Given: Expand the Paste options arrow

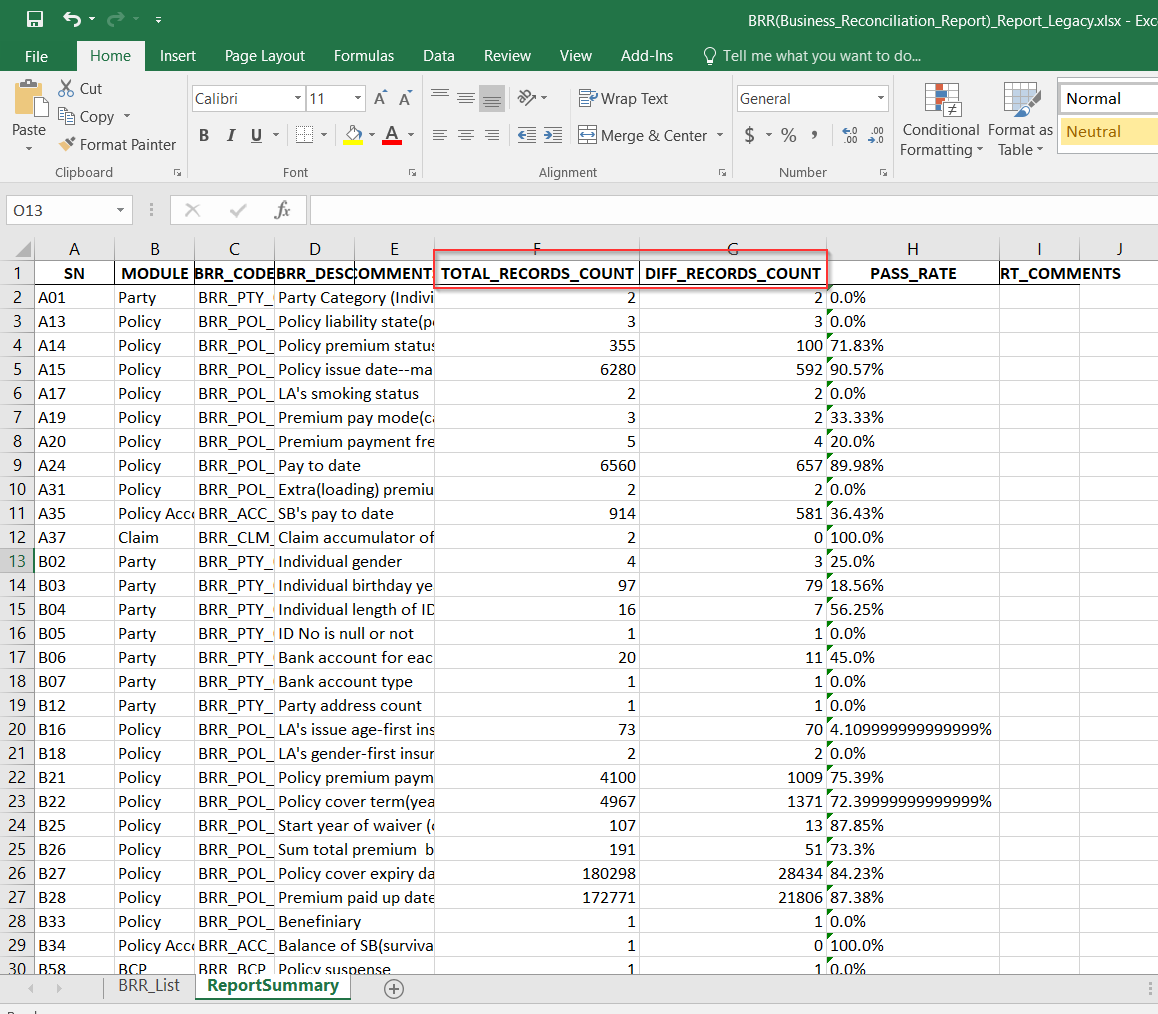Looking at the screenshot, I should (x=29, y=148).
